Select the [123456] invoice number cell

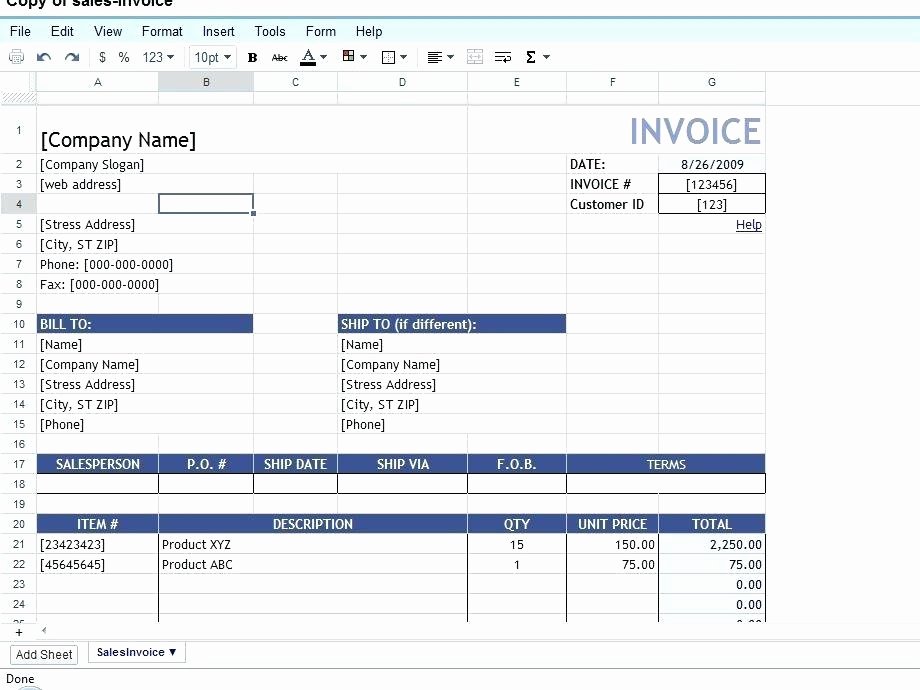pos(712,184)
